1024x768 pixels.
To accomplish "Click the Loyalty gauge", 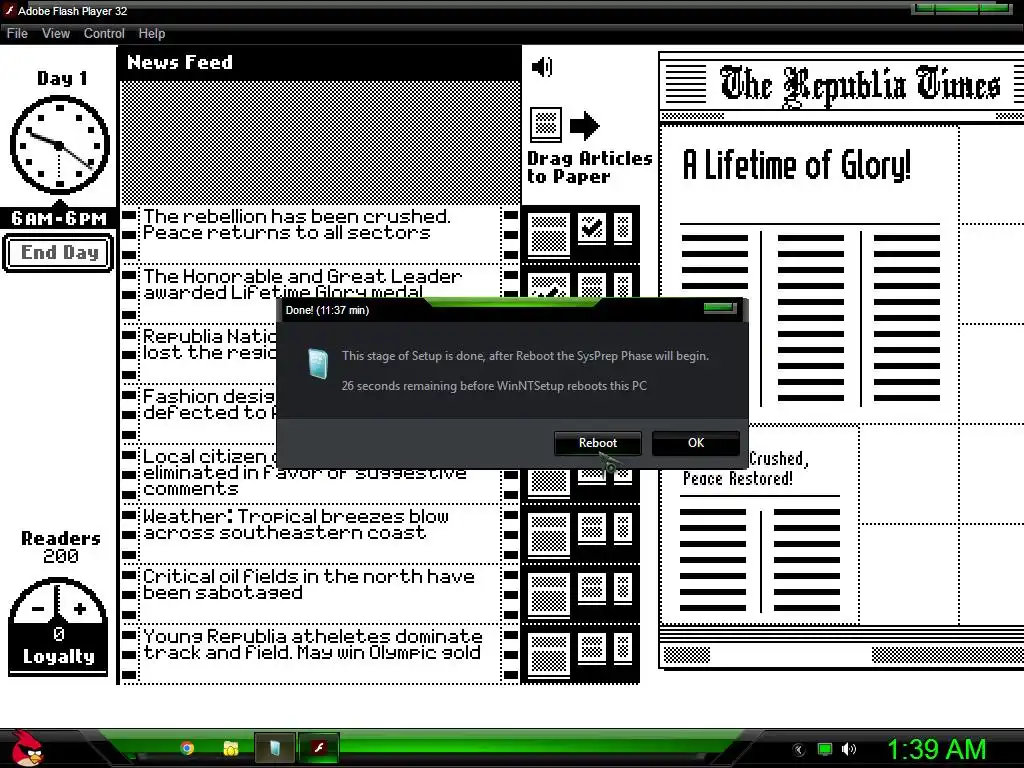I will point(58,626).
